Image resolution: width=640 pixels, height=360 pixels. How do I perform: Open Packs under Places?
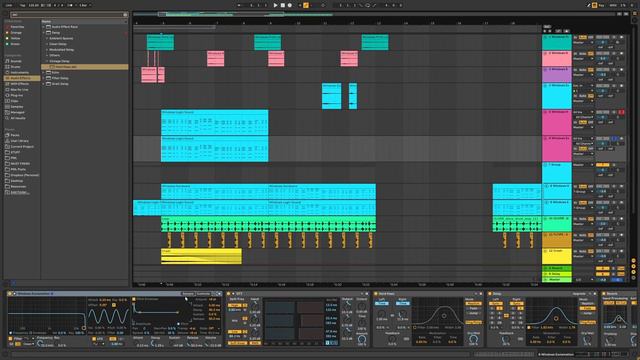pos(15,135)
